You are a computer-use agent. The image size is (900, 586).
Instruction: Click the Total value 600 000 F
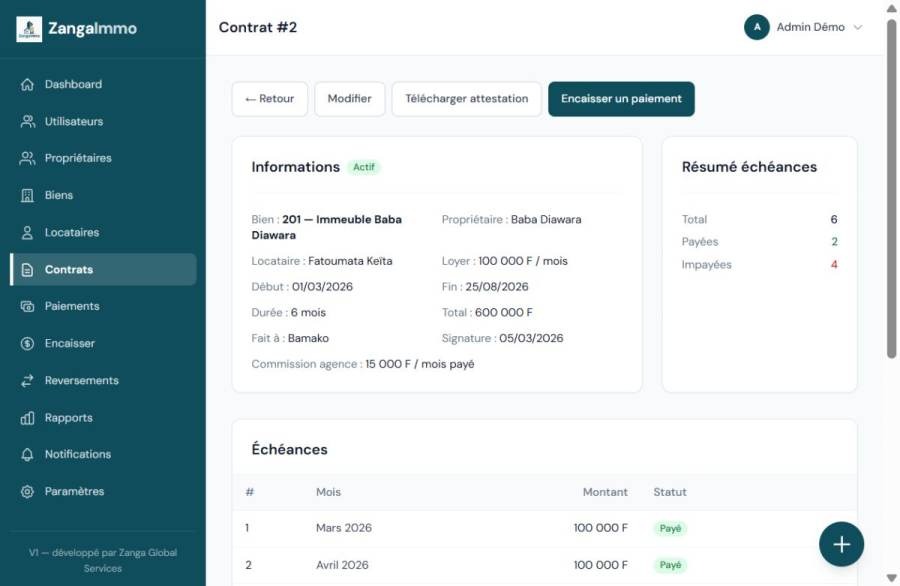pos(503,313)
